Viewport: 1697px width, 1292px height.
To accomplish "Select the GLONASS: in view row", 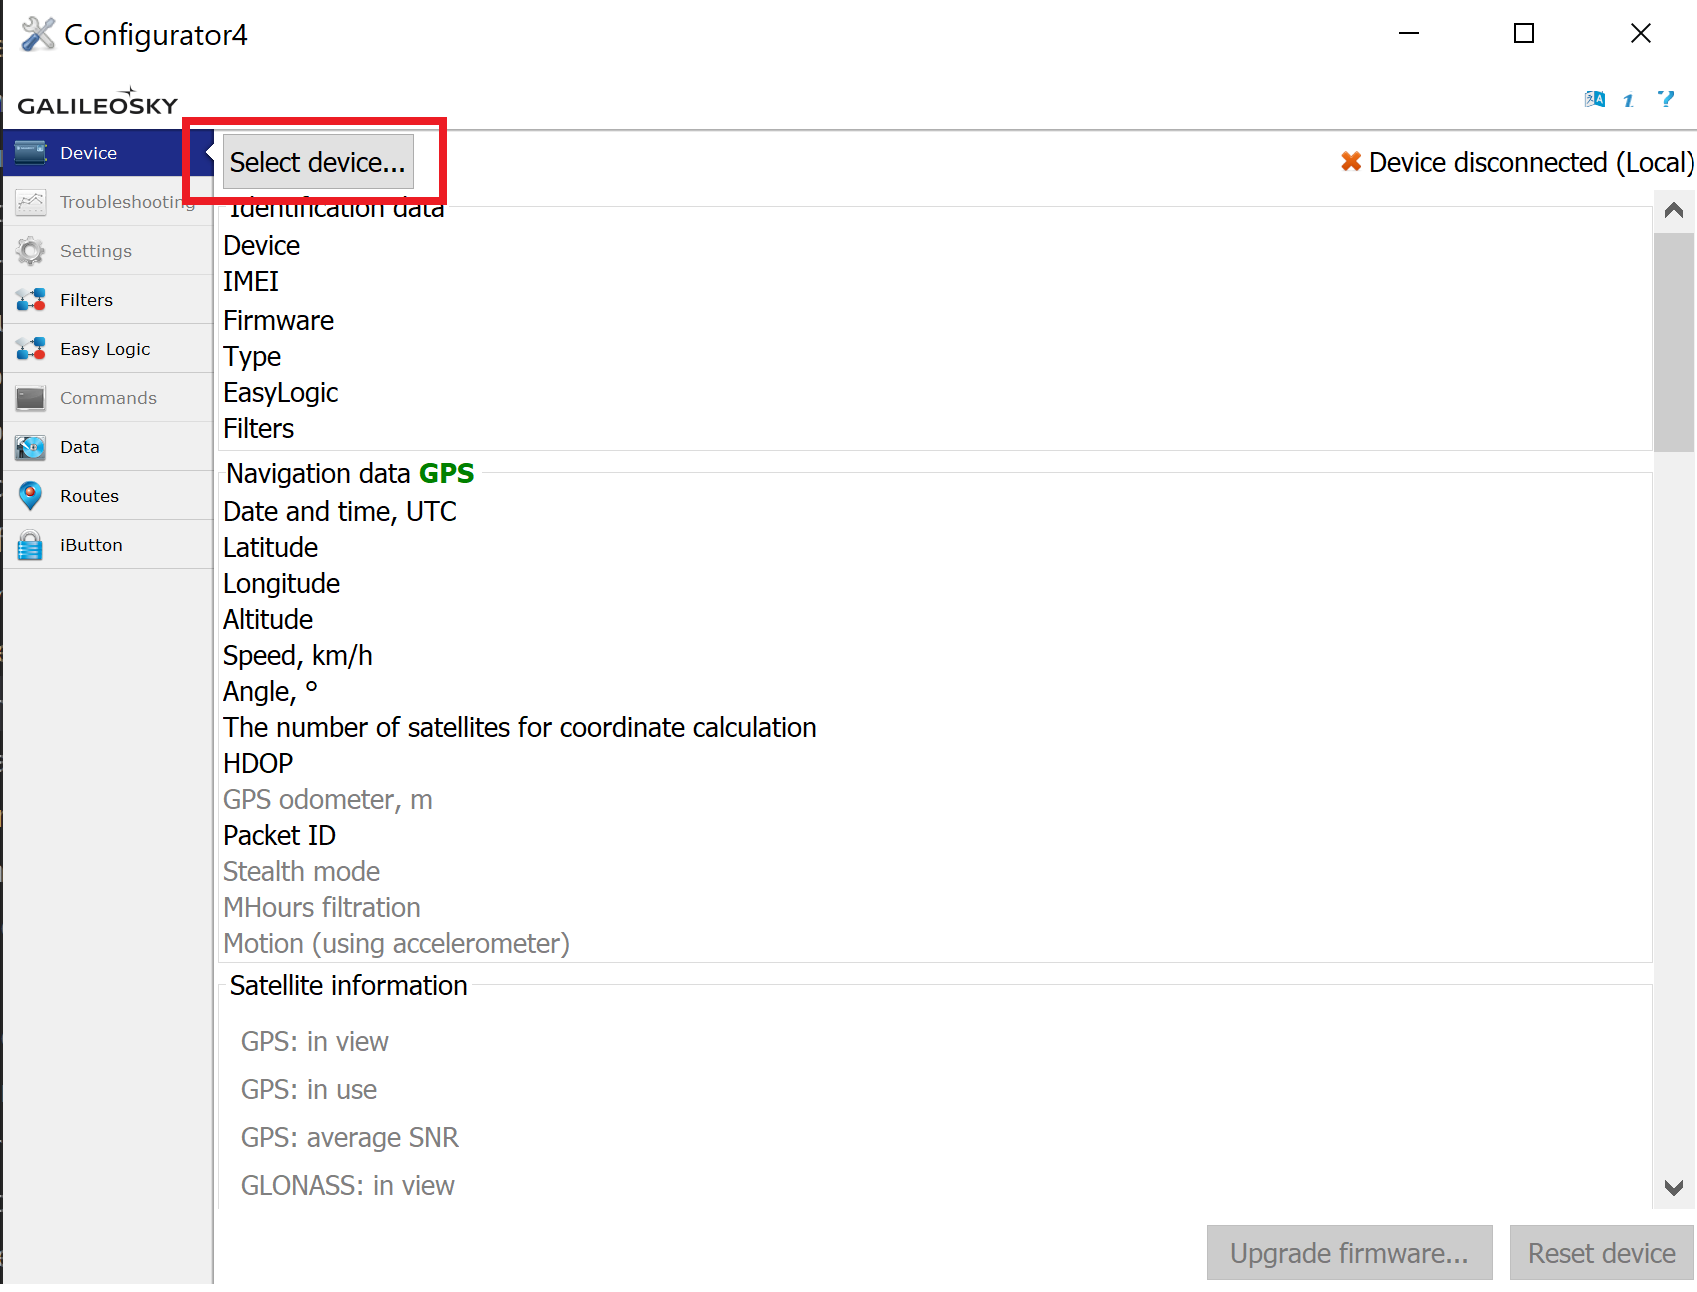I will pyautogui.click(x=348, y=1186).
